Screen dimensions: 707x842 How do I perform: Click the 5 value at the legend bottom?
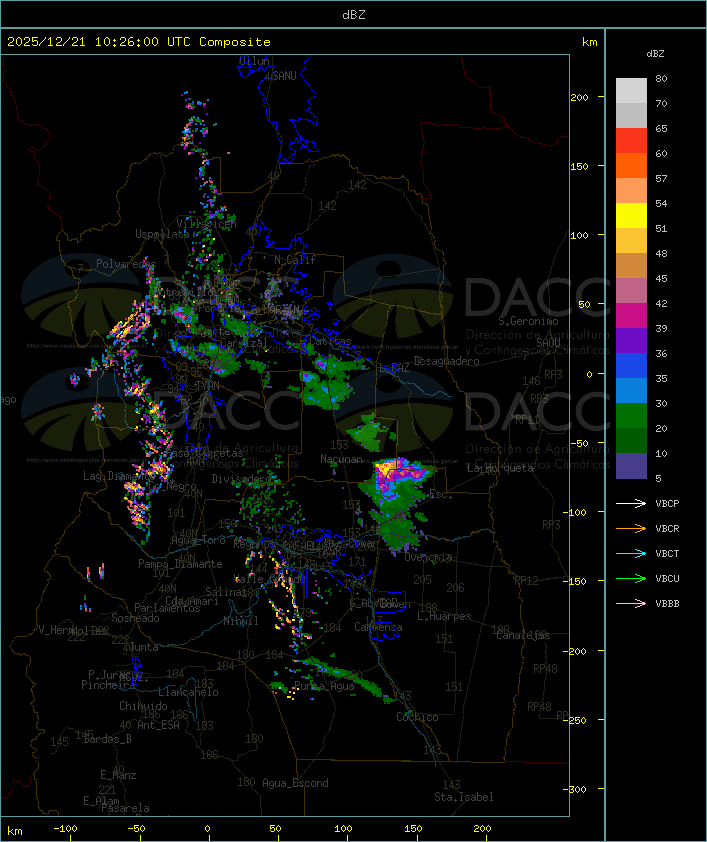click(x=658, y=478)
